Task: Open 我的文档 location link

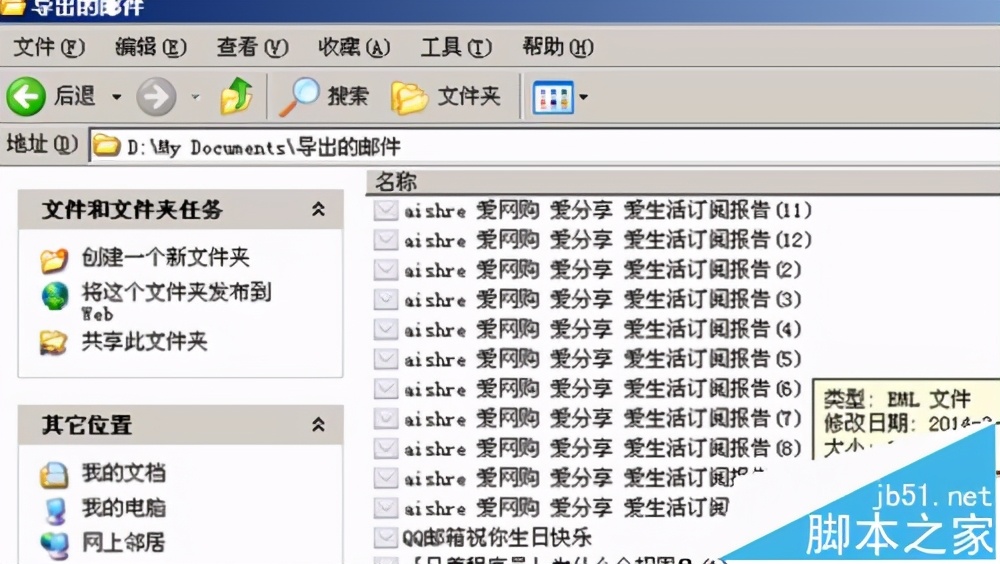Action: coord(124,473)
